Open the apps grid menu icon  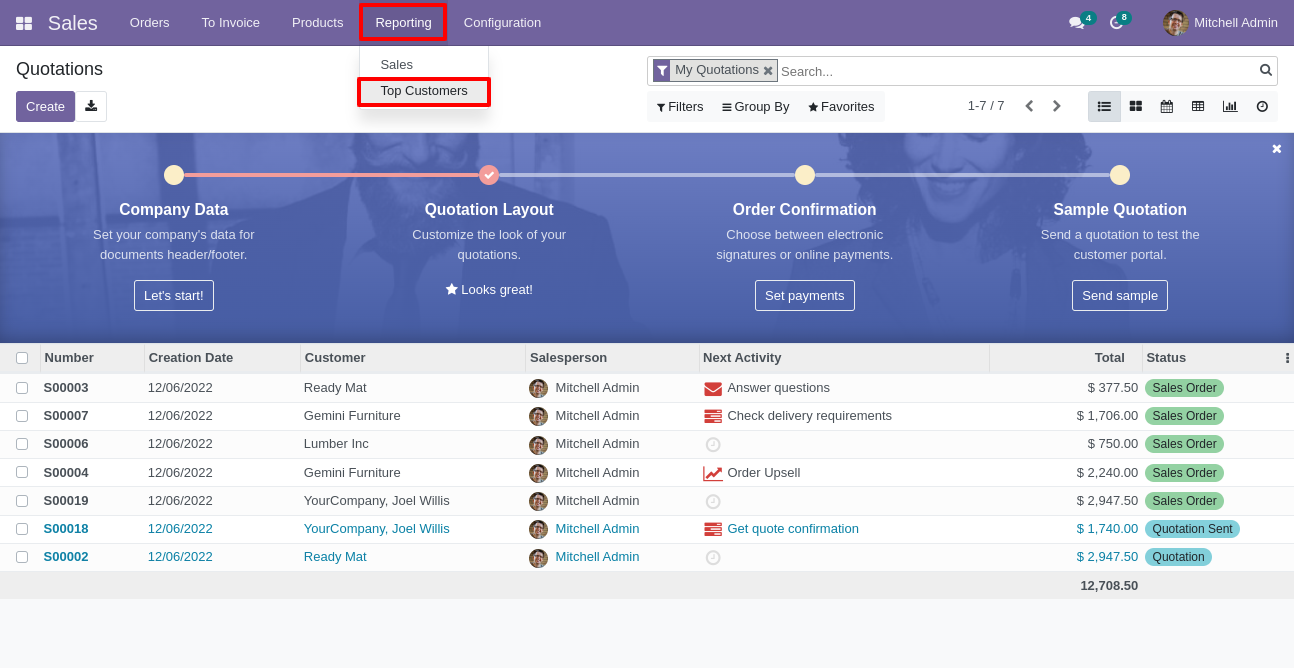24,23
